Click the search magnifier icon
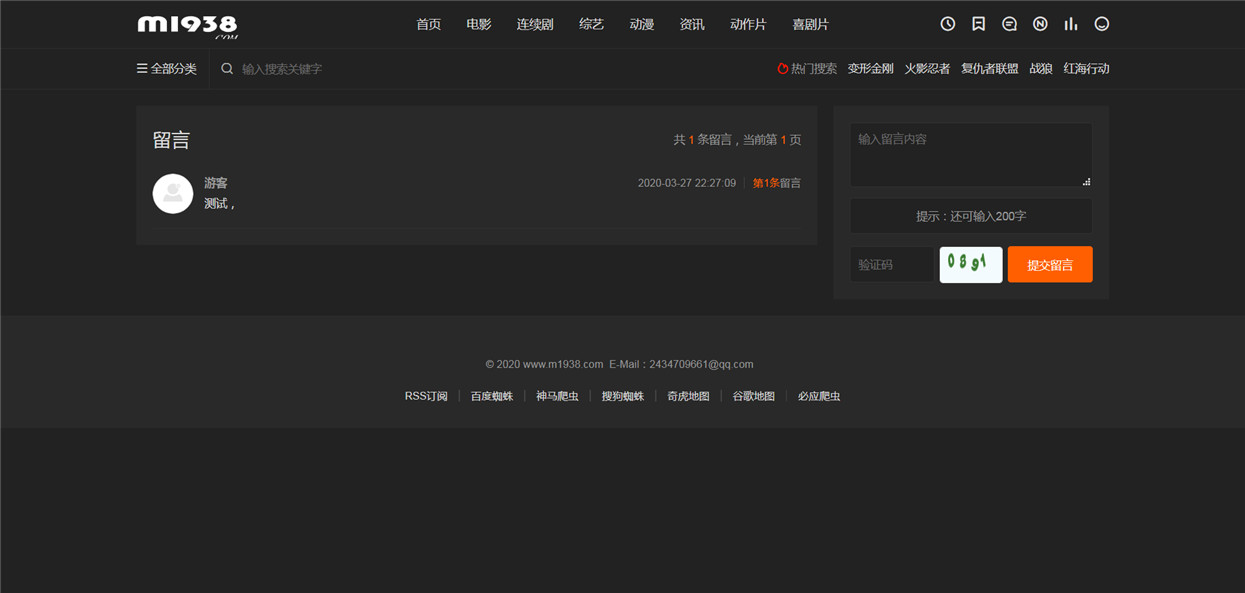The image size is (1245, 593). pyautogui.click(x=227, y=69)
